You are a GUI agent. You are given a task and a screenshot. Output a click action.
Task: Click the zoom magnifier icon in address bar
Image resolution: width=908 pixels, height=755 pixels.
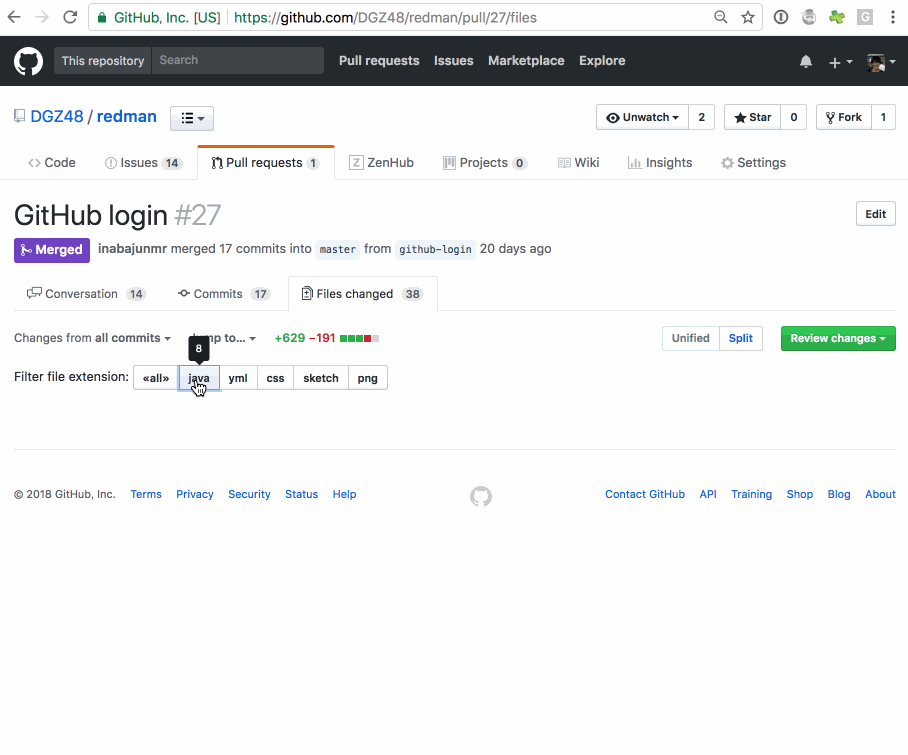(x=720, y=17)
